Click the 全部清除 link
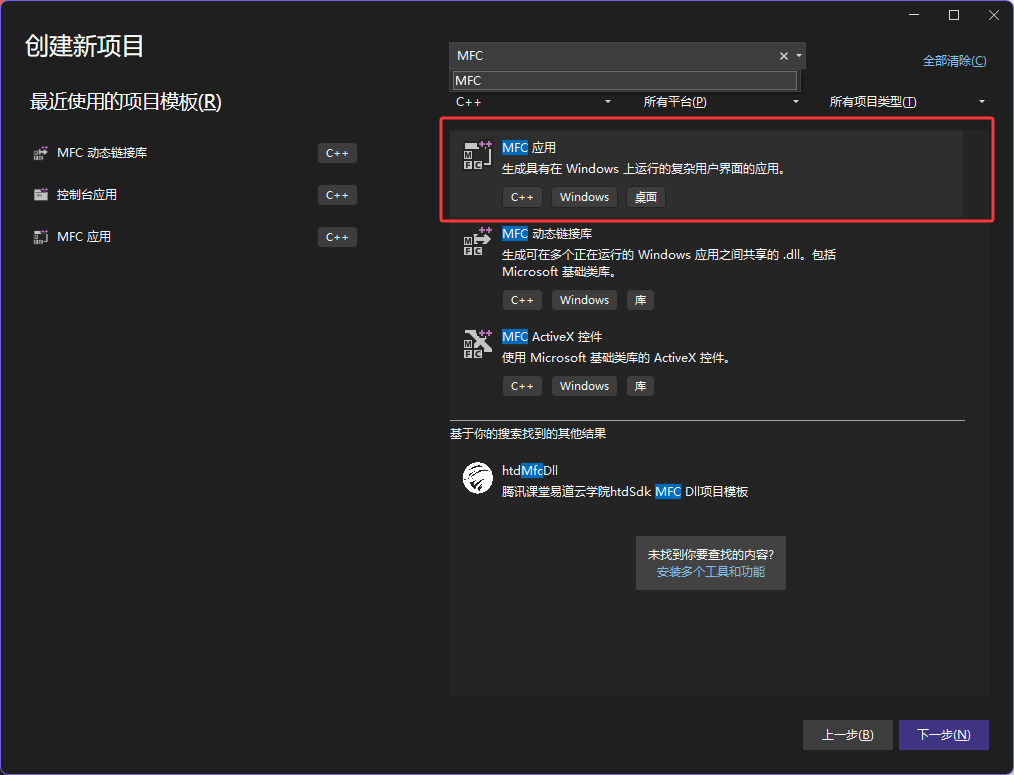 coord(954,61)
